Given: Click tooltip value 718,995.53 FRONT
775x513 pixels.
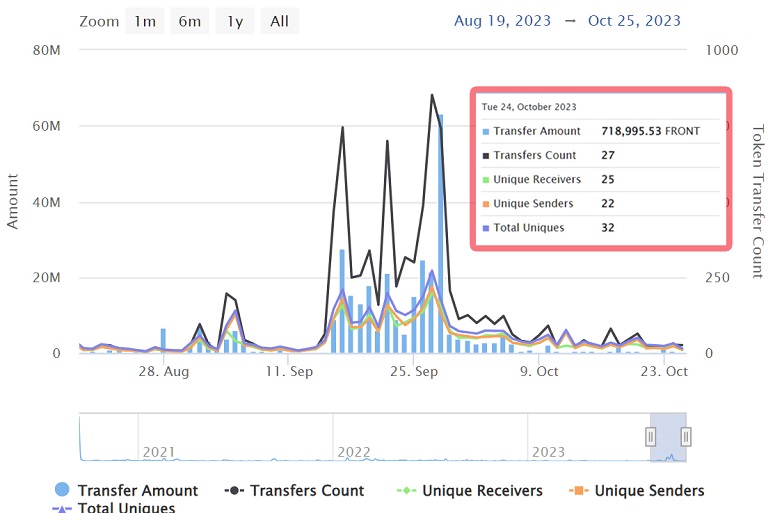Looking at the screenshot, I should [650, 131].
